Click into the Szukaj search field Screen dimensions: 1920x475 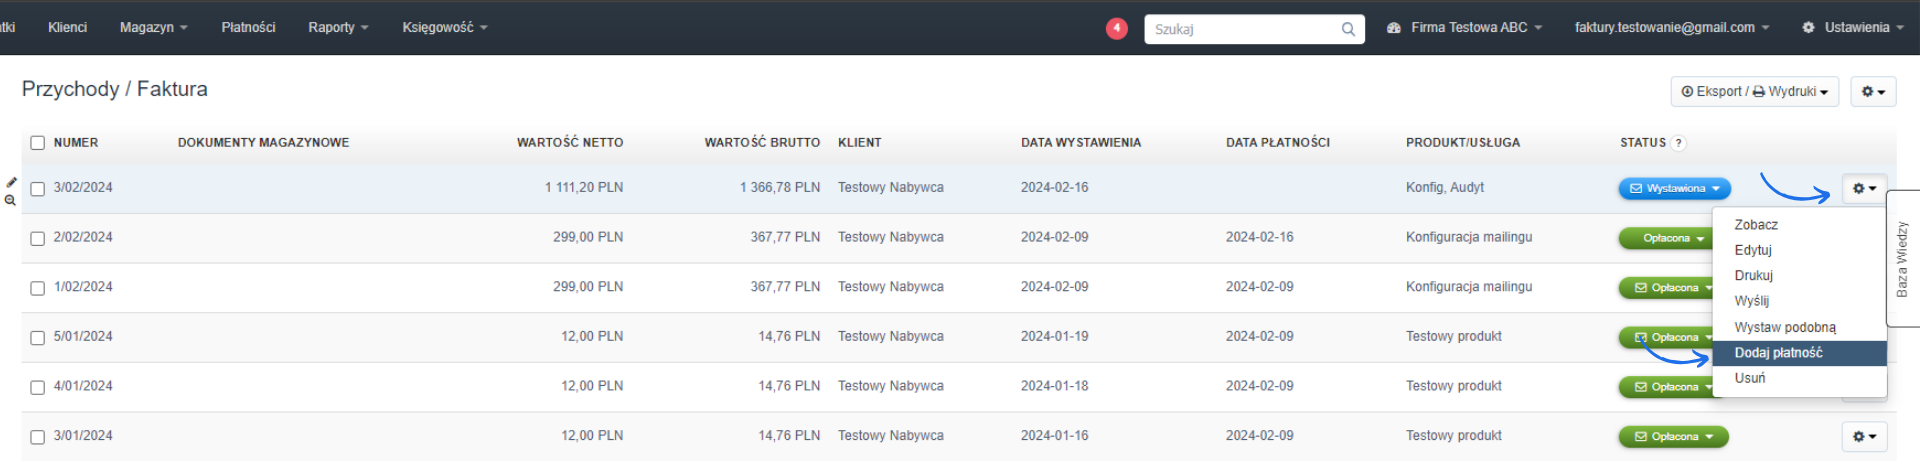click(1240, 29)
